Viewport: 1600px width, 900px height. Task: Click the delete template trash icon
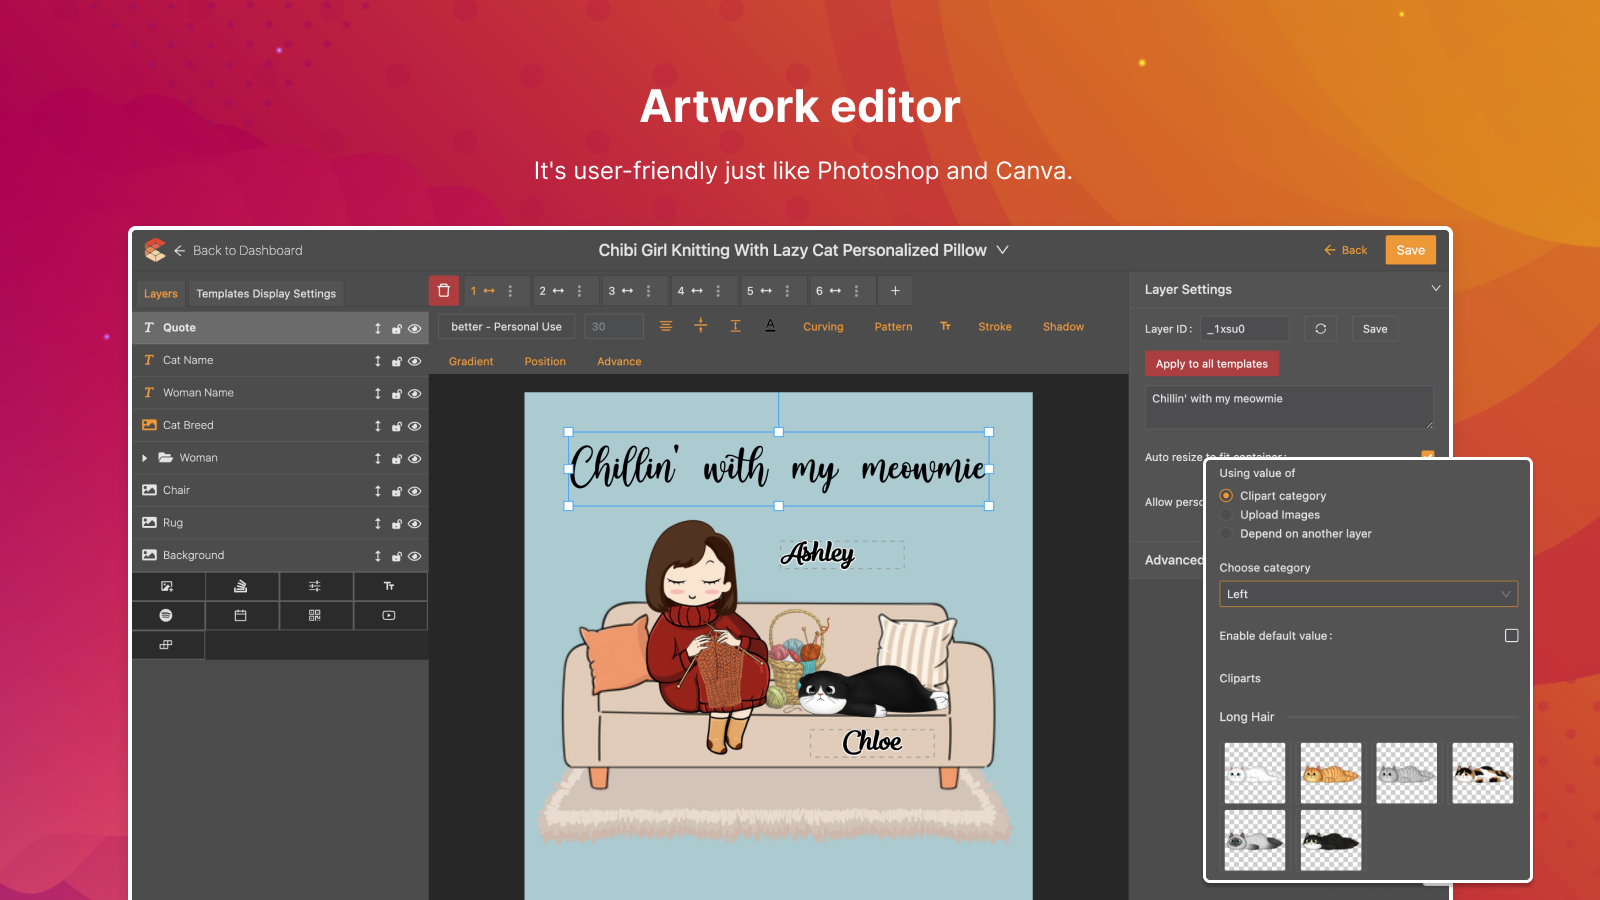click(x=443, y=290)
